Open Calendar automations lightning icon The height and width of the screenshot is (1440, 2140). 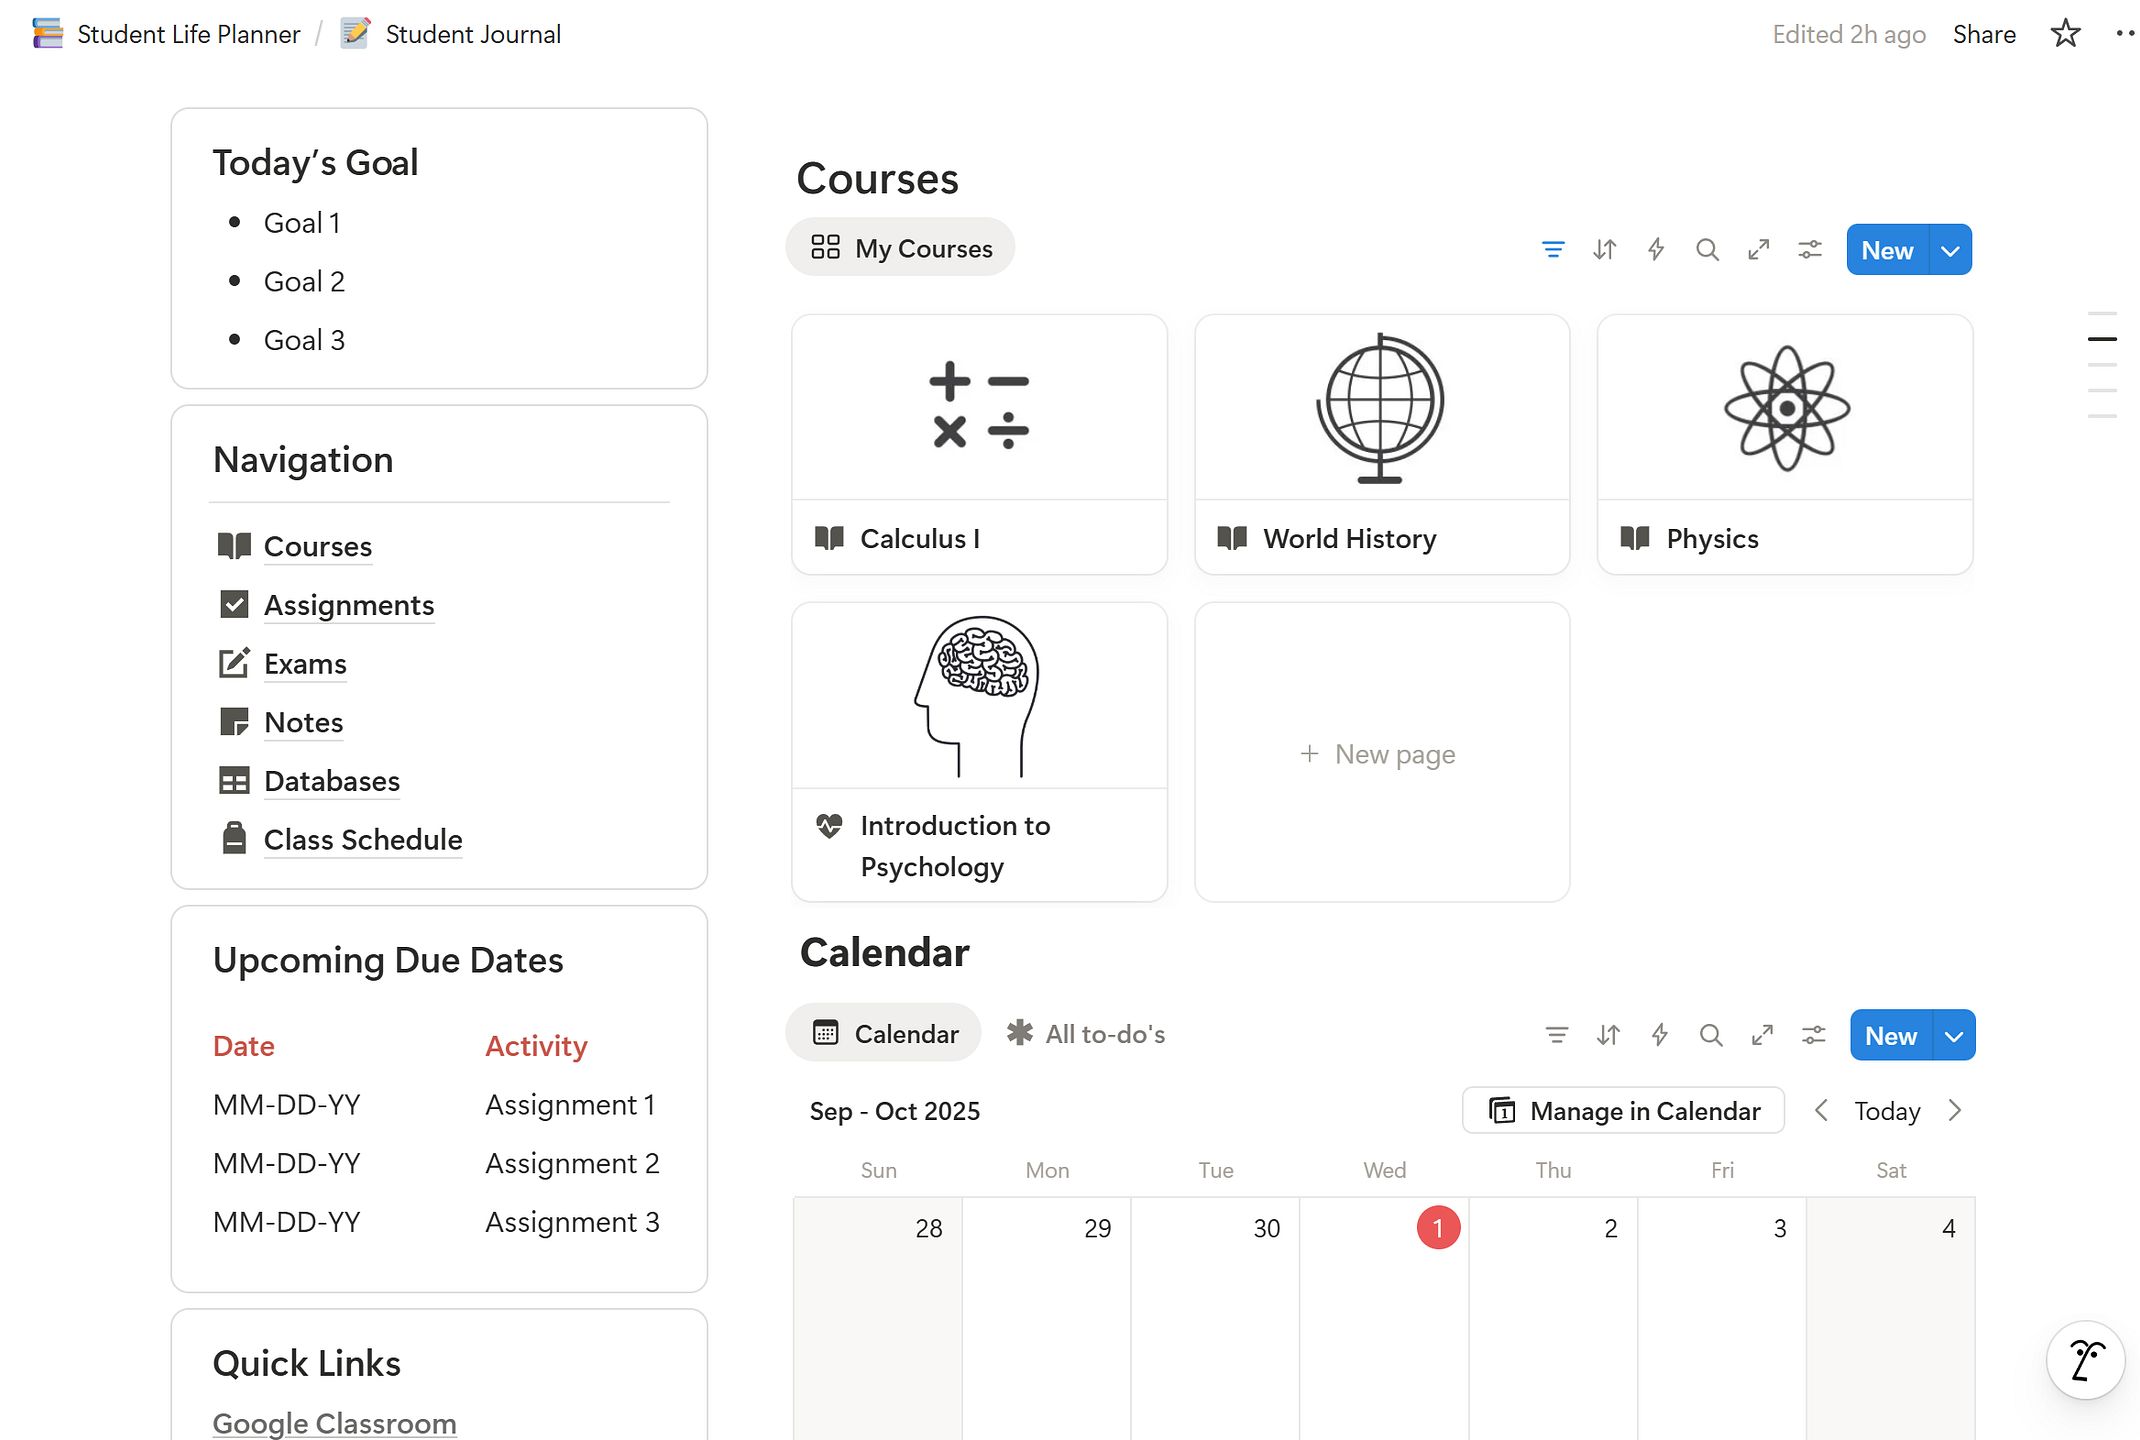tap(1660, 1035)
